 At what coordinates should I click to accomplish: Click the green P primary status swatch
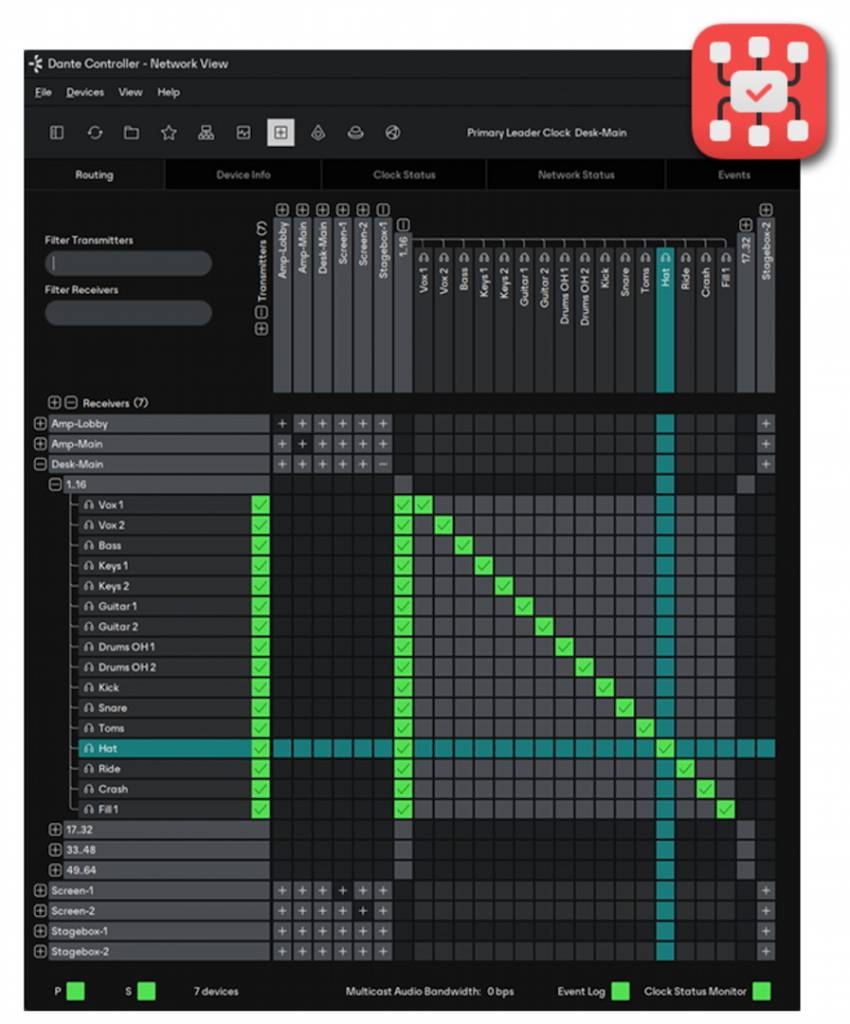point(75,991)
